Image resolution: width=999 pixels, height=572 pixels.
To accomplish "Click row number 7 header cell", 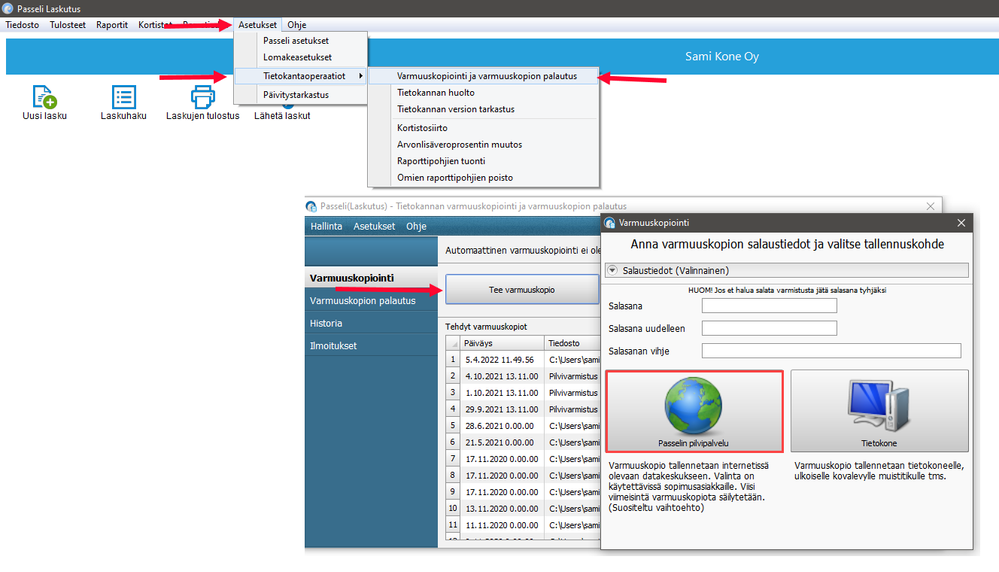I will coord(453,459).
